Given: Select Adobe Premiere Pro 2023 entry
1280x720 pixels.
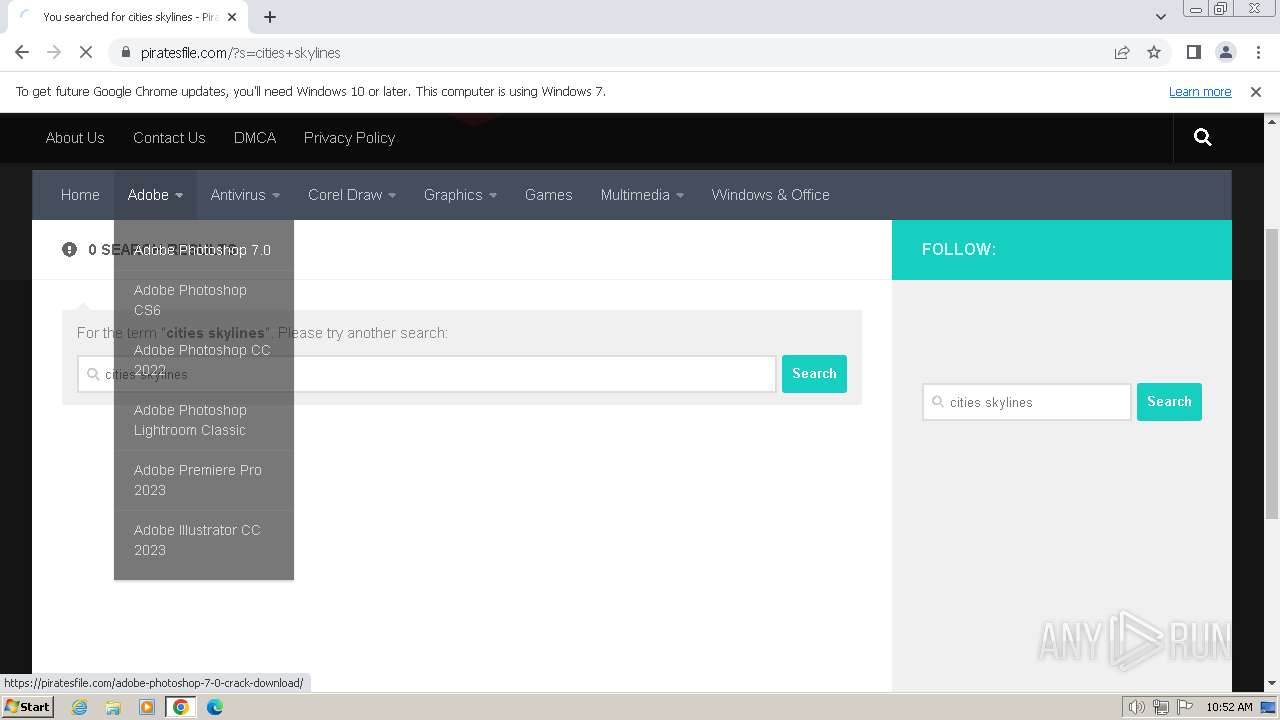Looking at the screenshot, I should tap(204, 480).
